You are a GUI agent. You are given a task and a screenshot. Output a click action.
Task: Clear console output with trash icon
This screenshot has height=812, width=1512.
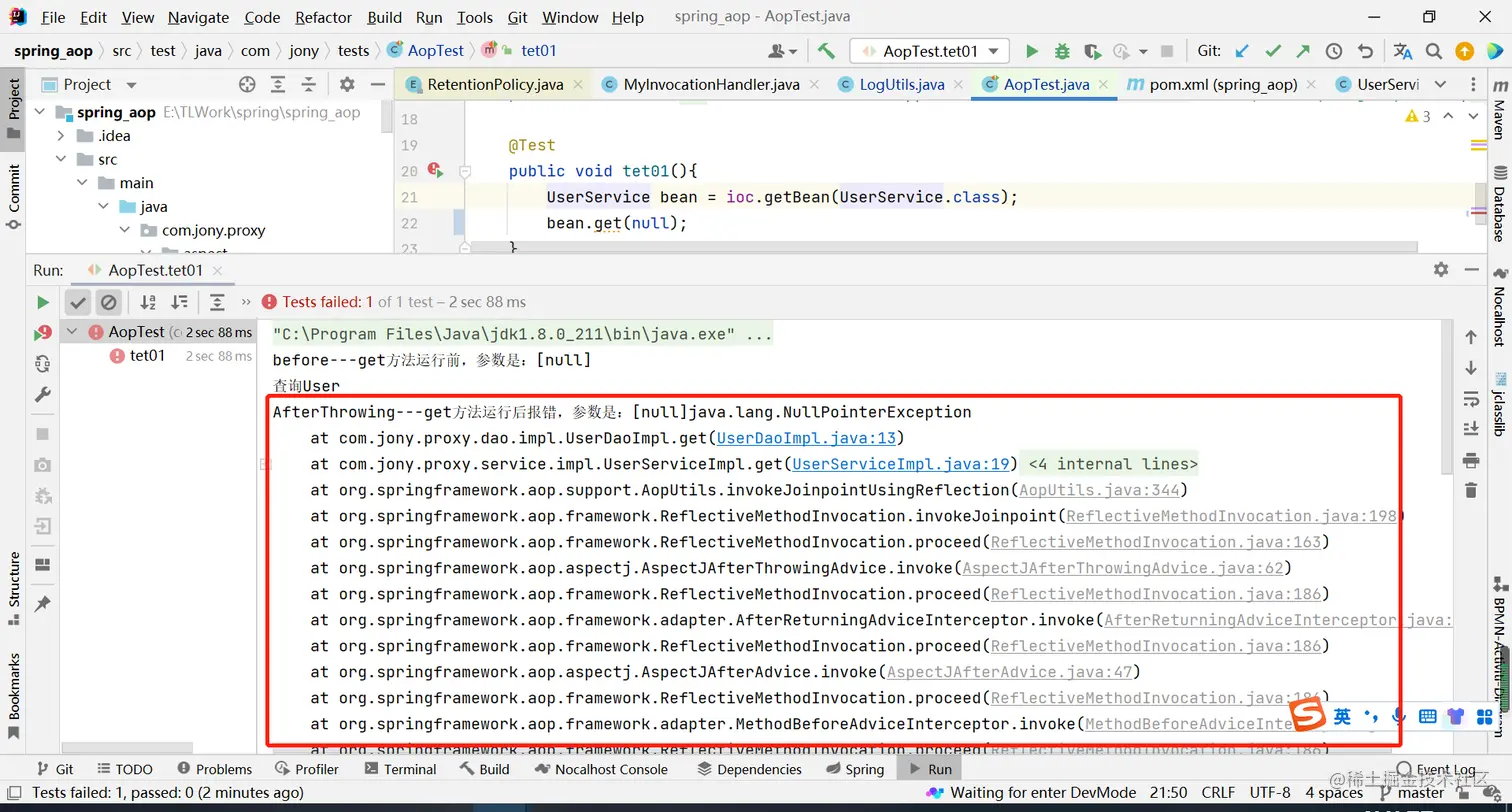1470,490
